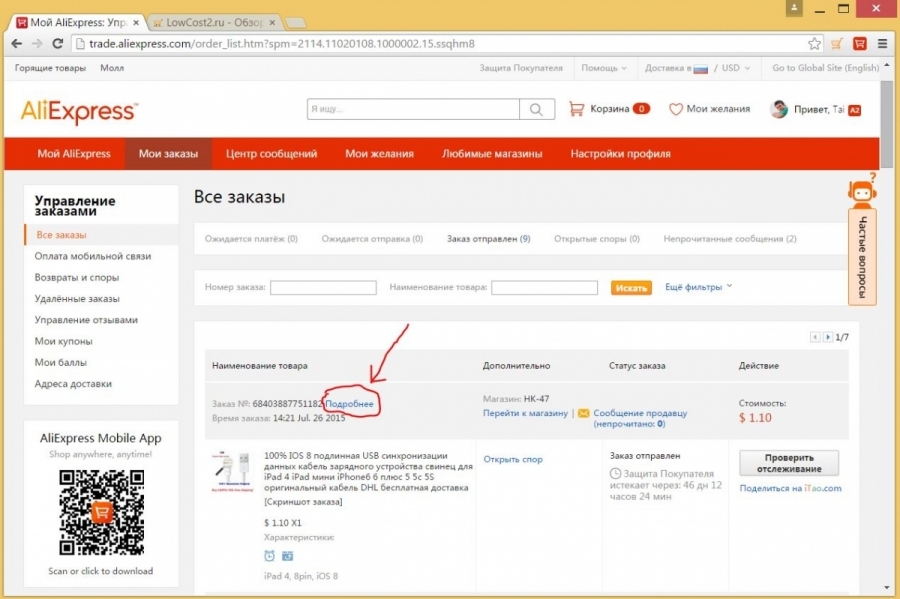Click the 'Подробнее' order details link
The image size is (900, 599).
click(349, 403)
